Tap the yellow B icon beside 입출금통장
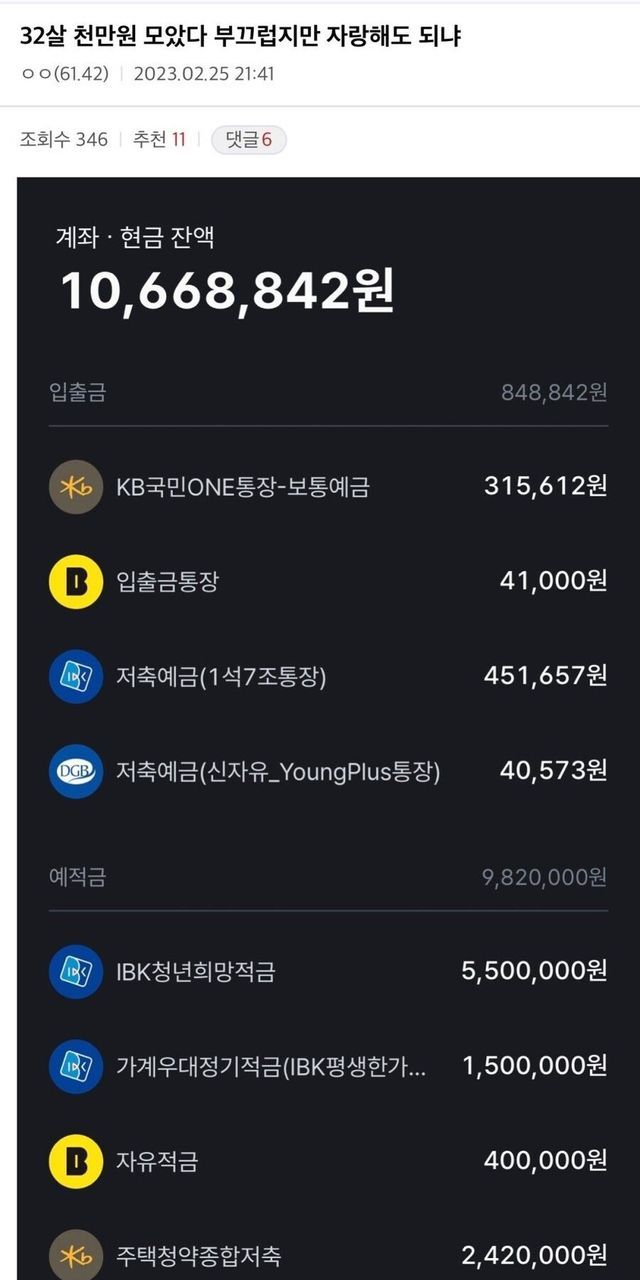Screen dimensions: 640x1280 point(76,582)
